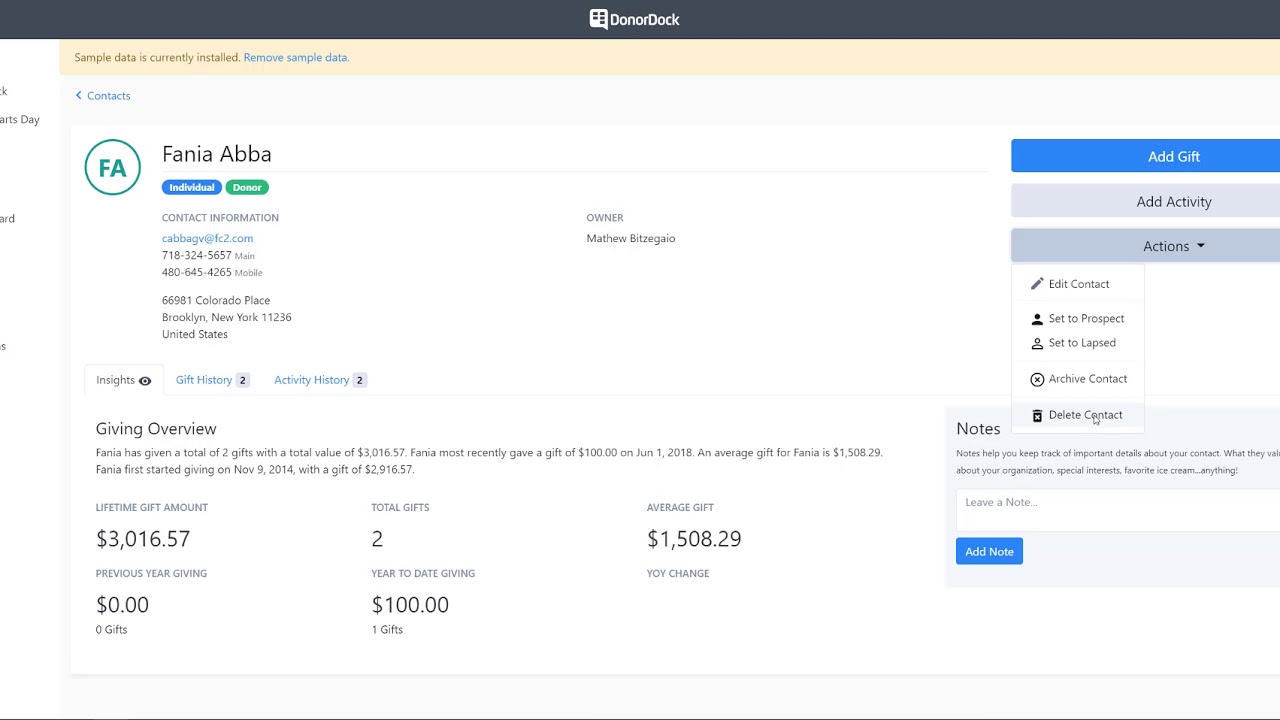Click the Notes heading

[978, 428]
